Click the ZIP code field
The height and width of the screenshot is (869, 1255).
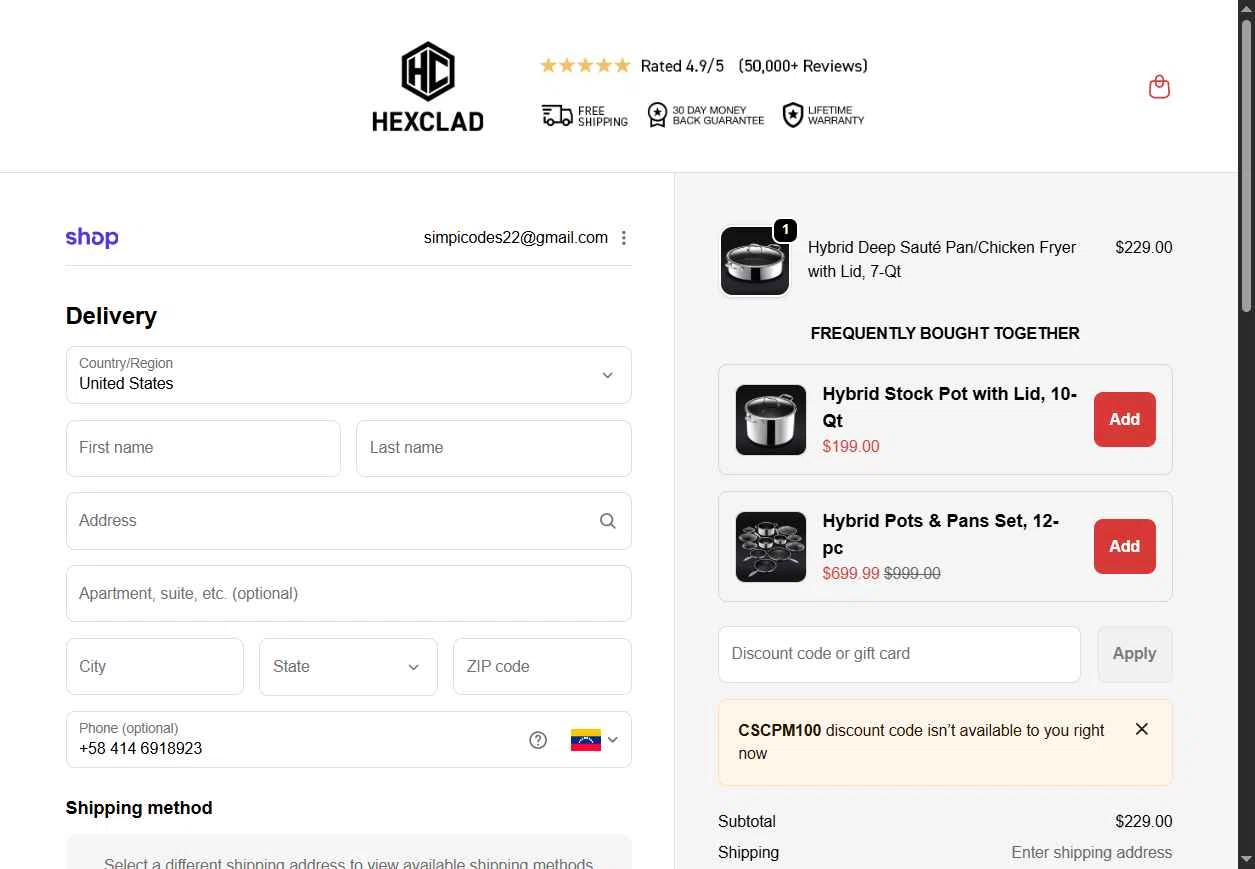542,667
